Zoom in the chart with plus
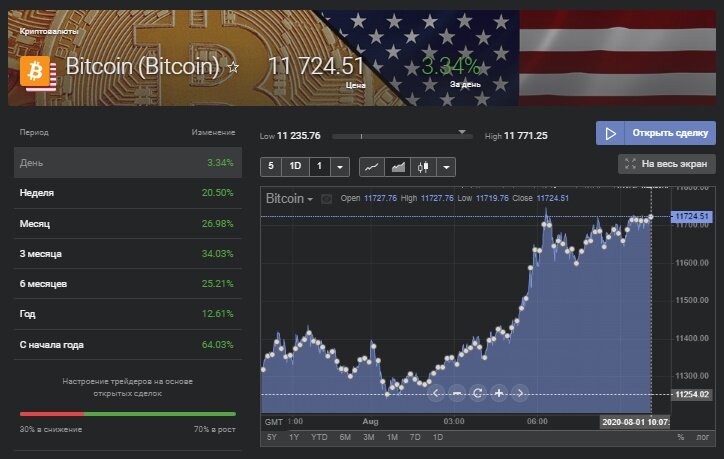This screenshot has height=459, width=724. pyautogui.click(x=498, y=393)
